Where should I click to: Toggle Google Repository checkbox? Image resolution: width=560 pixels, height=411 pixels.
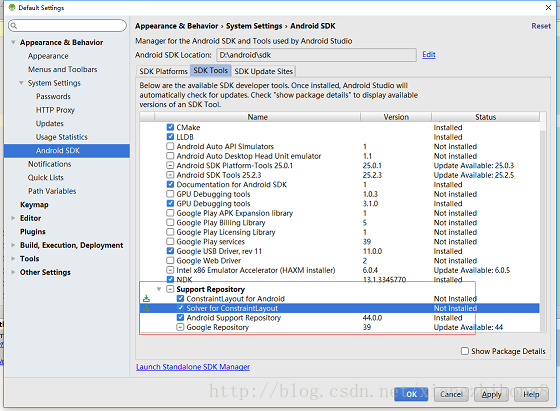pos(180,327)
